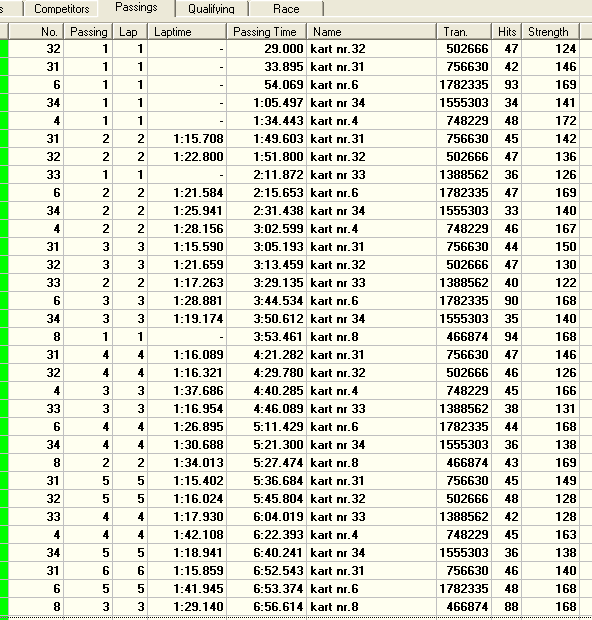This screenshot has height=620, width=592.
Task: Sort by the Lap column header
Action: coord(130,32)
